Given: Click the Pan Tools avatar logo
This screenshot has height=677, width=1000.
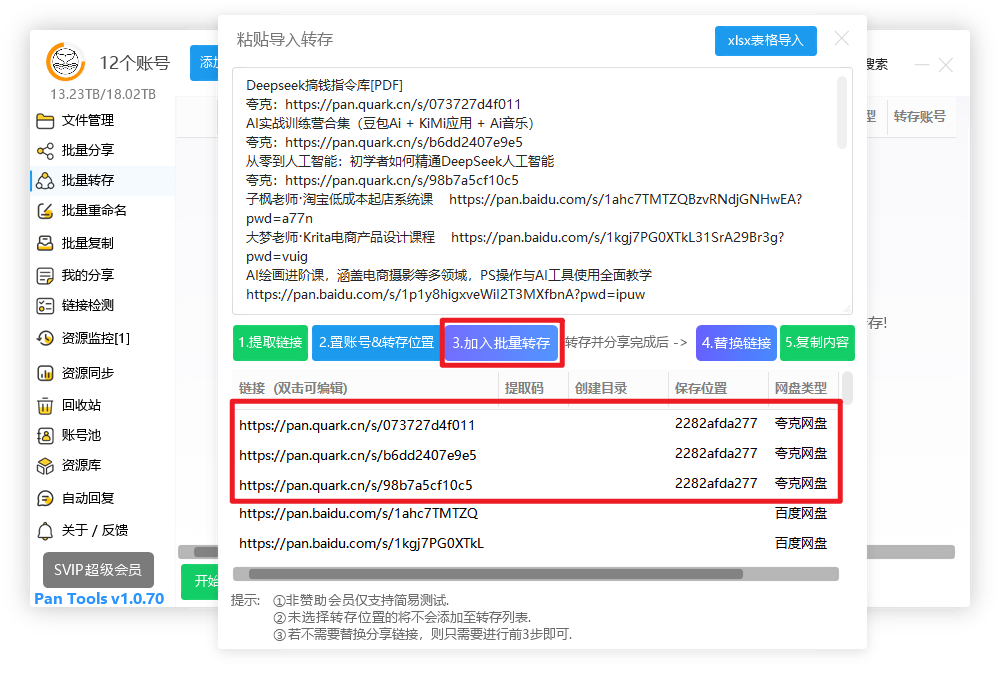Looking at the screenshot, I should (65, 62).
